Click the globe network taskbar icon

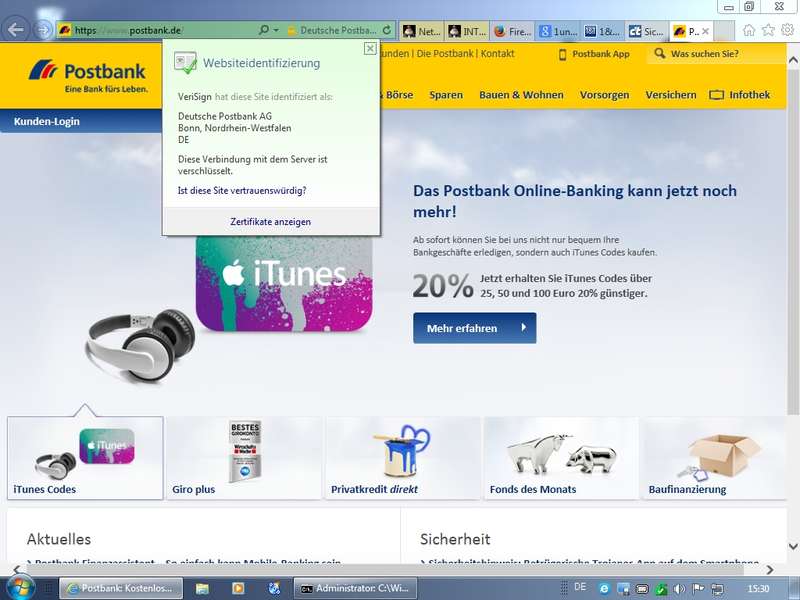point(274,589)
